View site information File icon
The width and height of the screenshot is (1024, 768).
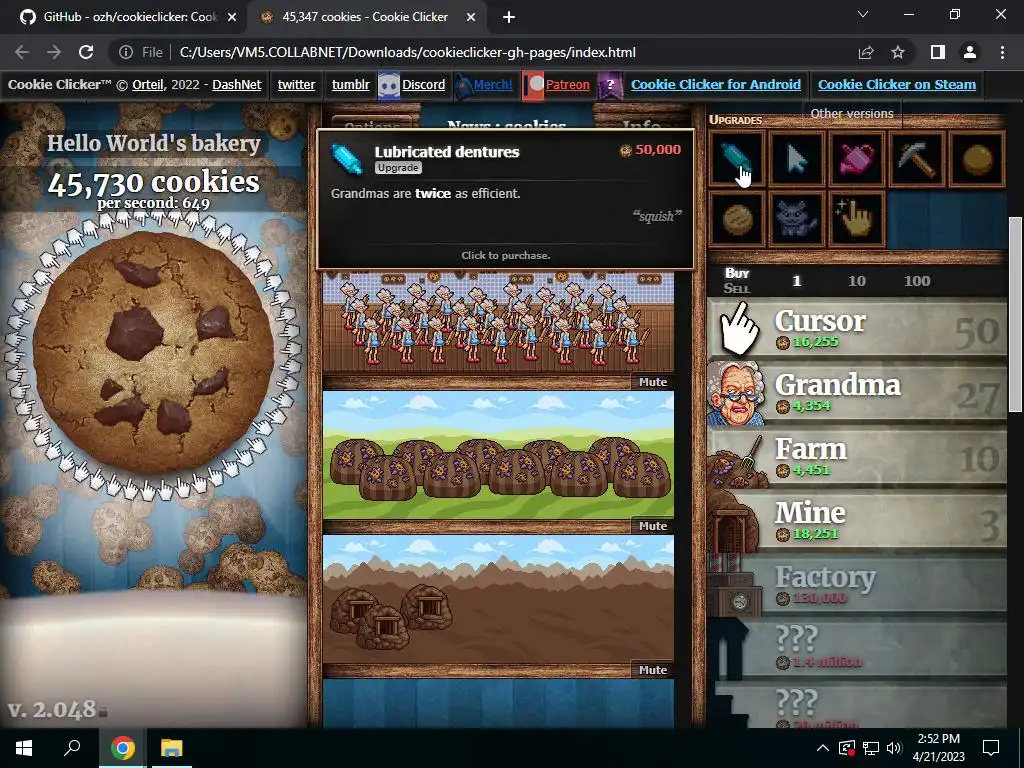tap(140, 52)
